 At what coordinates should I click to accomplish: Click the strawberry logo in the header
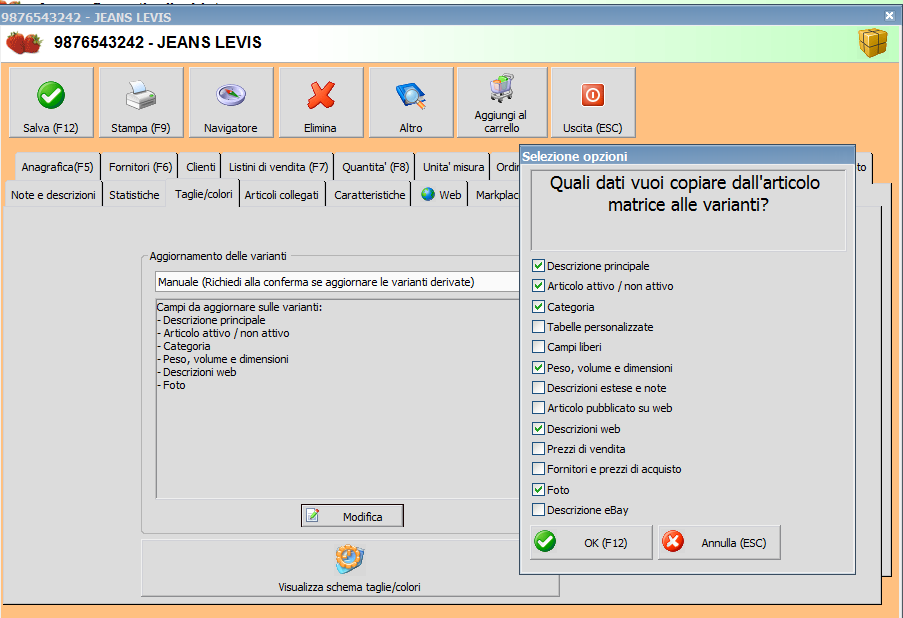pos(24,43)
